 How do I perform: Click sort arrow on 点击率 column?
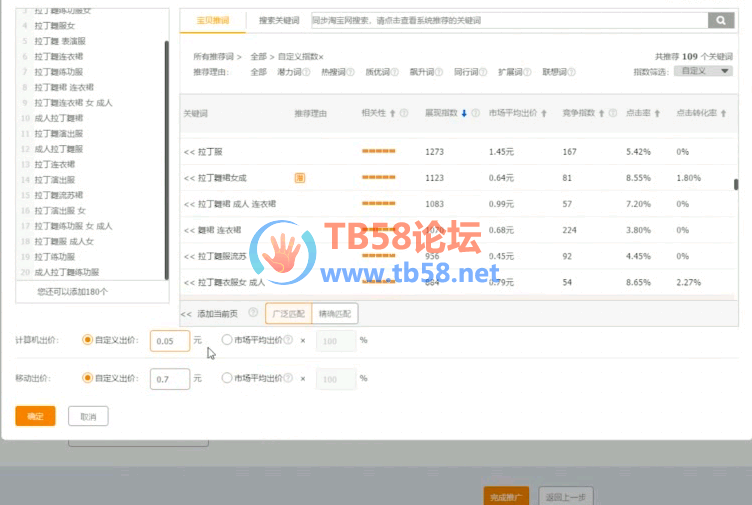pos(657,114)
